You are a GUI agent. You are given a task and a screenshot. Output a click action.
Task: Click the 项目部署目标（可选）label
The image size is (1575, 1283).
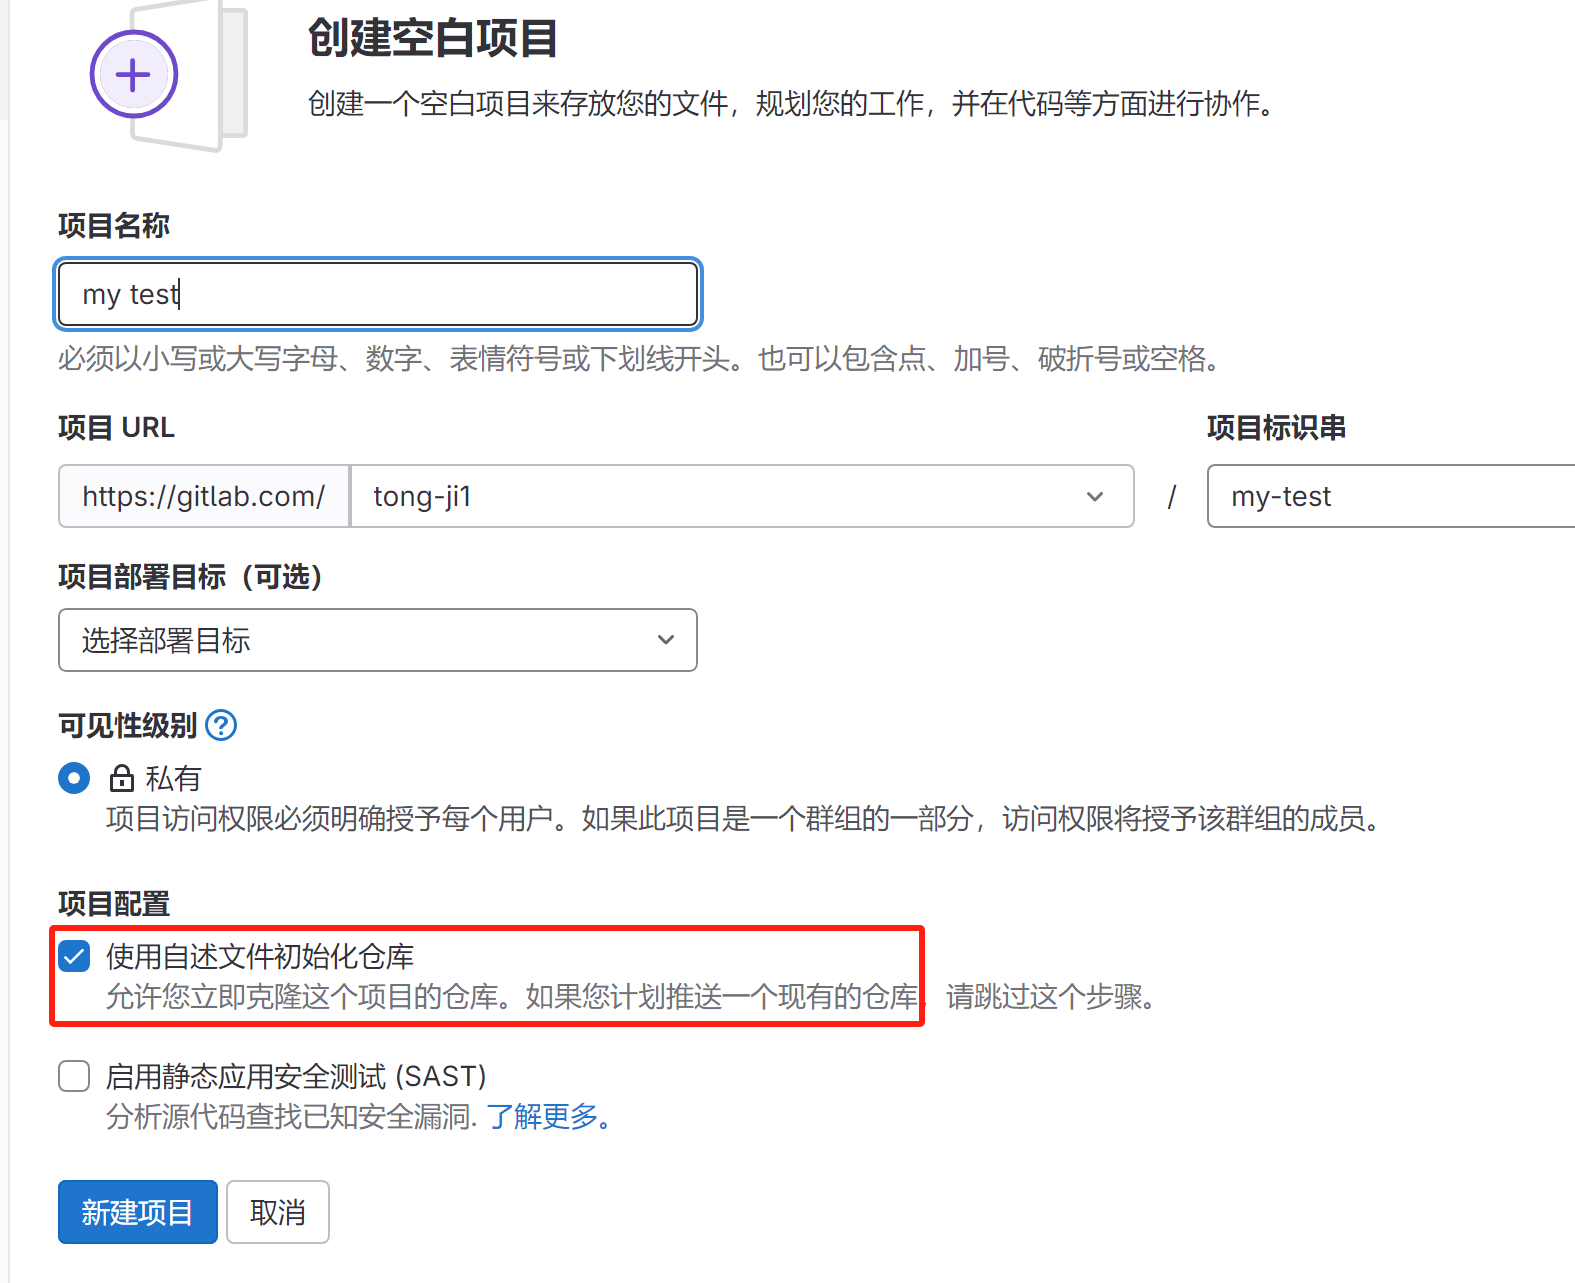[190, 577]
